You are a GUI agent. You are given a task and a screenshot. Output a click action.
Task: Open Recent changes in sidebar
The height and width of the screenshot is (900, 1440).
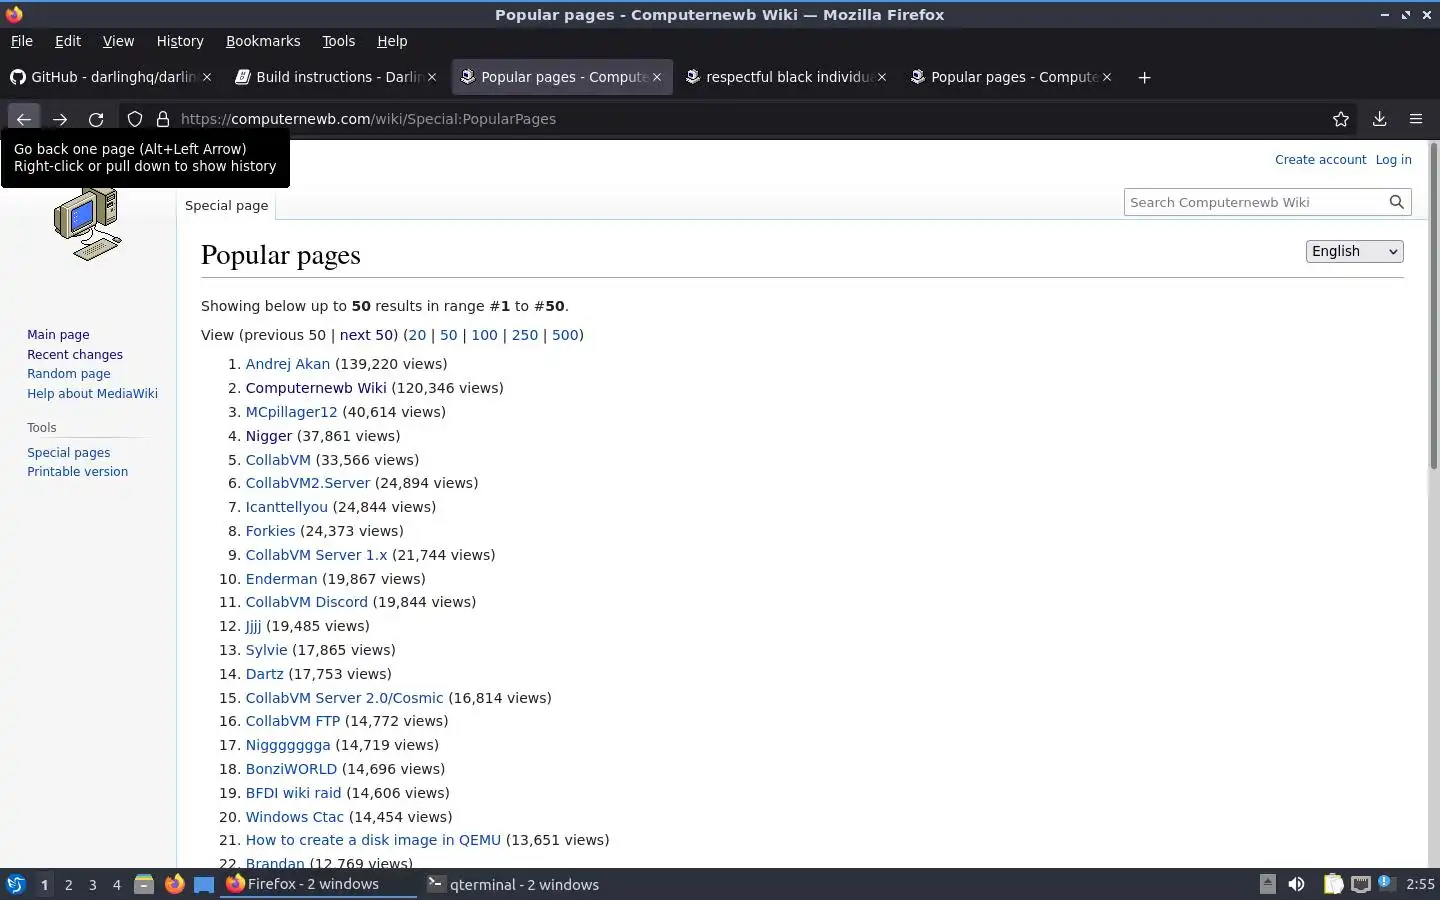coord(75,355)
